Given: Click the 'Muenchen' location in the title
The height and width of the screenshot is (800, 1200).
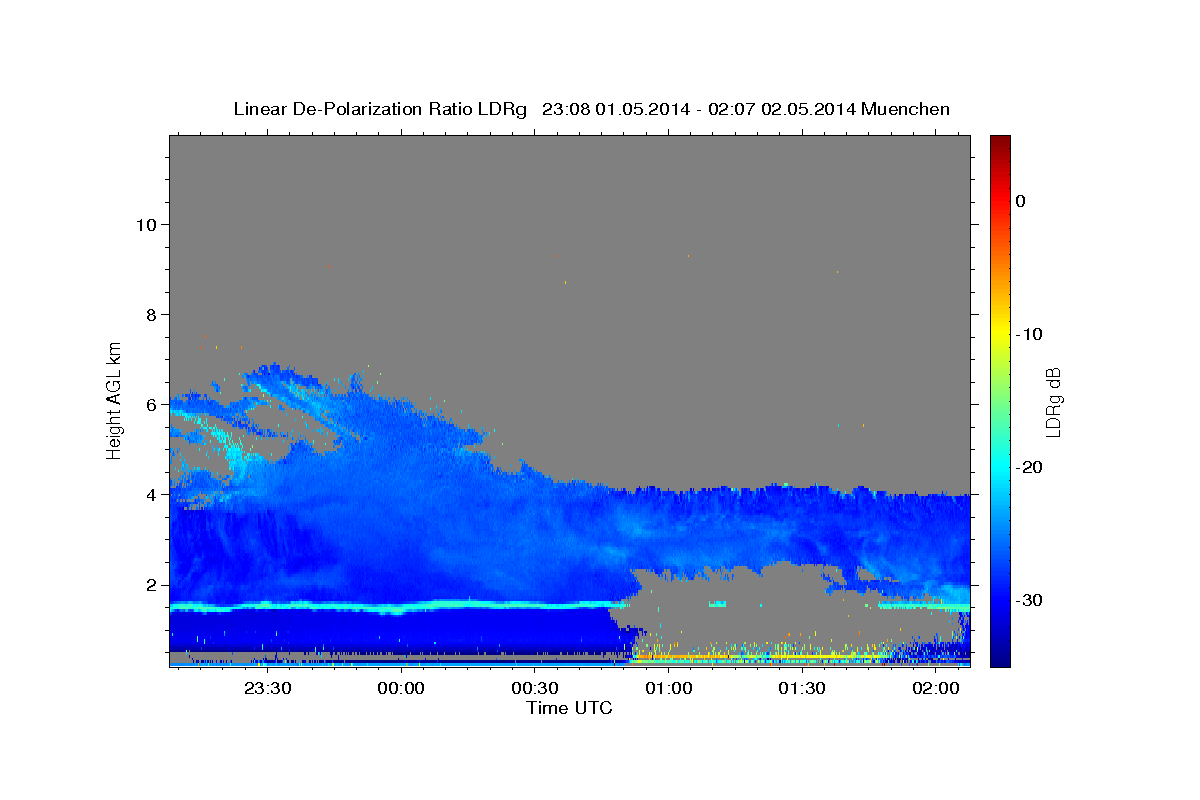Looking at the screenshot, I should click(905, 109).
